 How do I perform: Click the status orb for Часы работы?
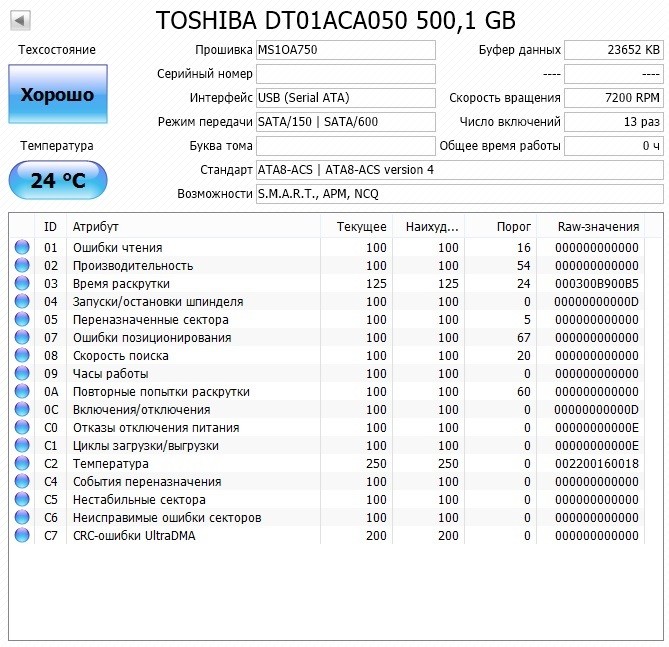coord(22,373)
